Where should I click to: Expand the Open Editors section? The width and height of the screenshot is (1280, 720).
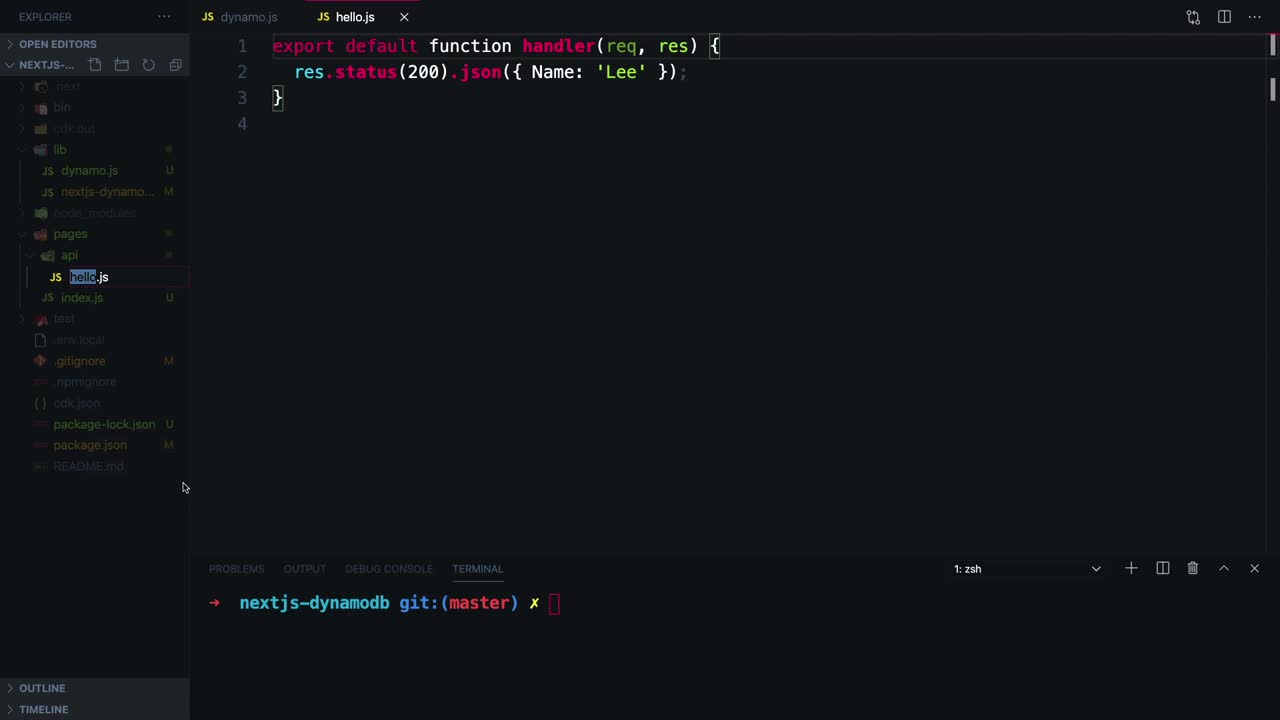point(57,44)
